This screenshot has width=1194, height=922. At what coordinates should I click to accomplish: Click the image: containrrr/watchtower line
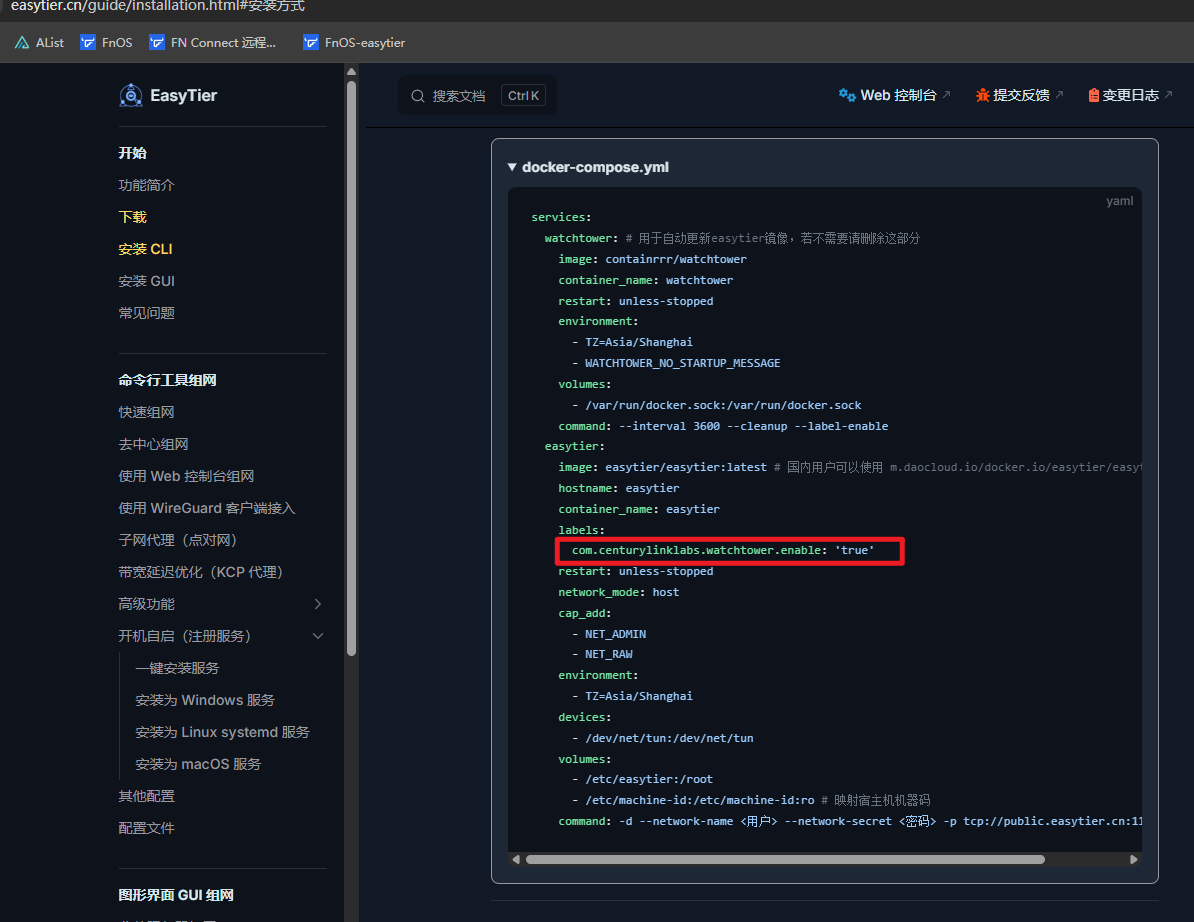653,259
